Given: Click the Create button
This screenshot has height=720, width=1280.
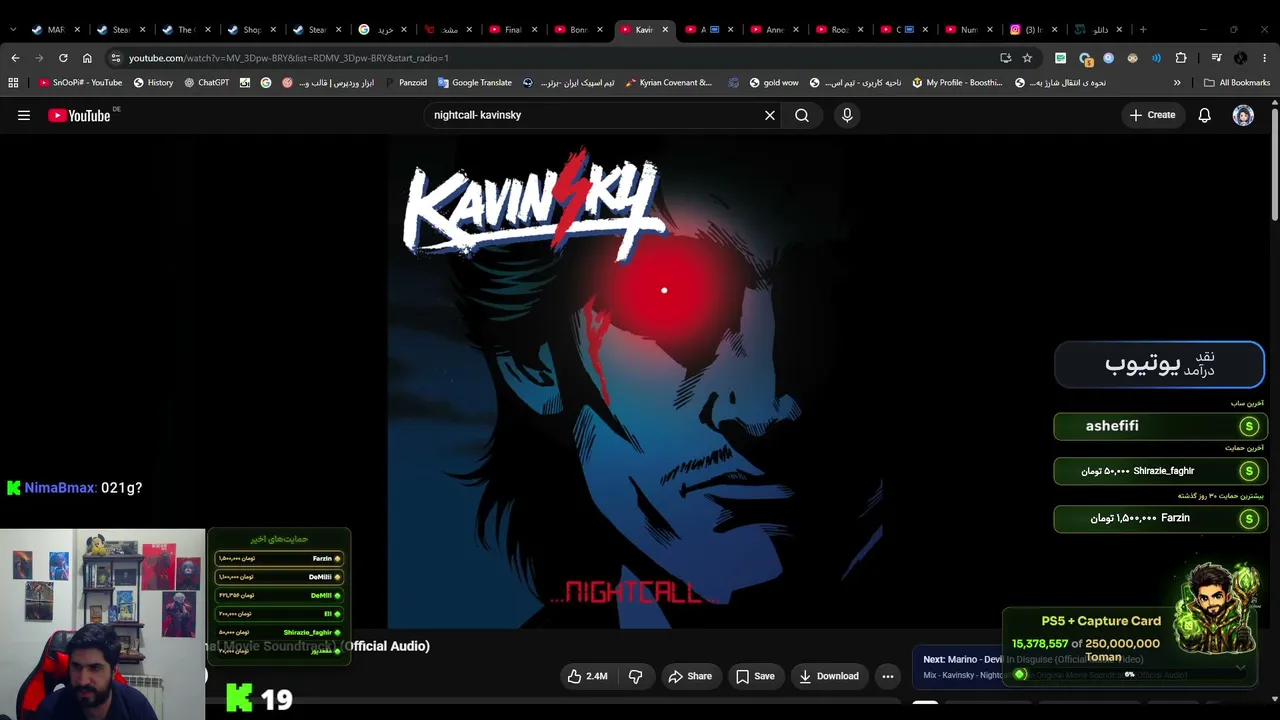Looking at the screenshot, I should (1152, 115).
